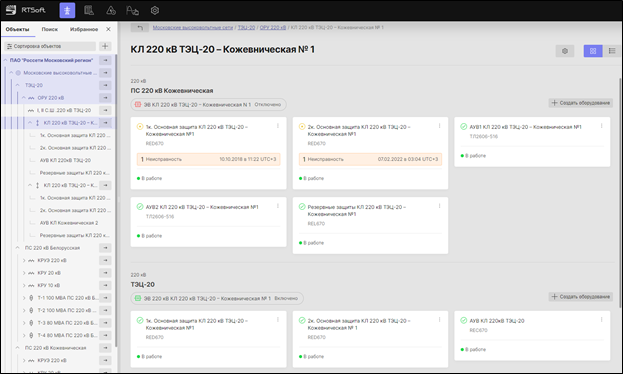
Task: Follow the Московские высоковольтные сети breadcrumb link
Action: click(193, 27)
